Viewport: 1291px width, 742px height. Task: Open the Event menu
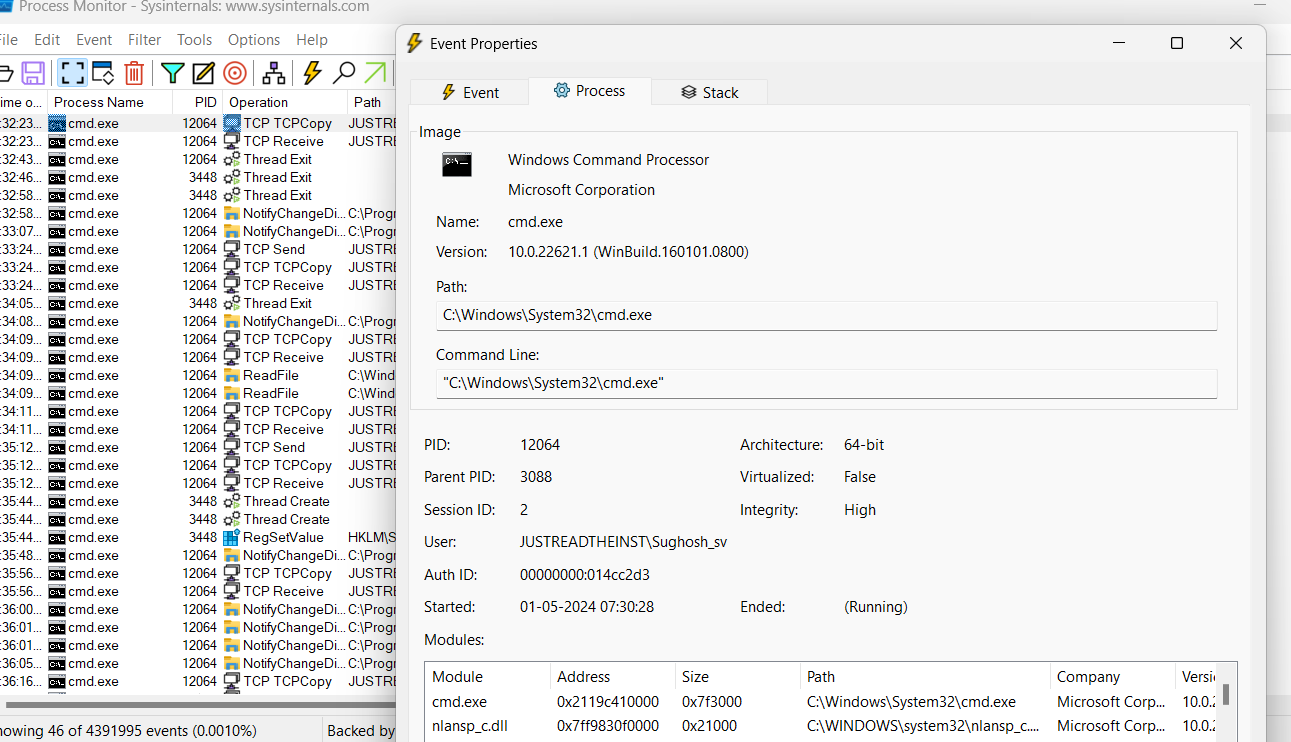(x=94, y=40)
